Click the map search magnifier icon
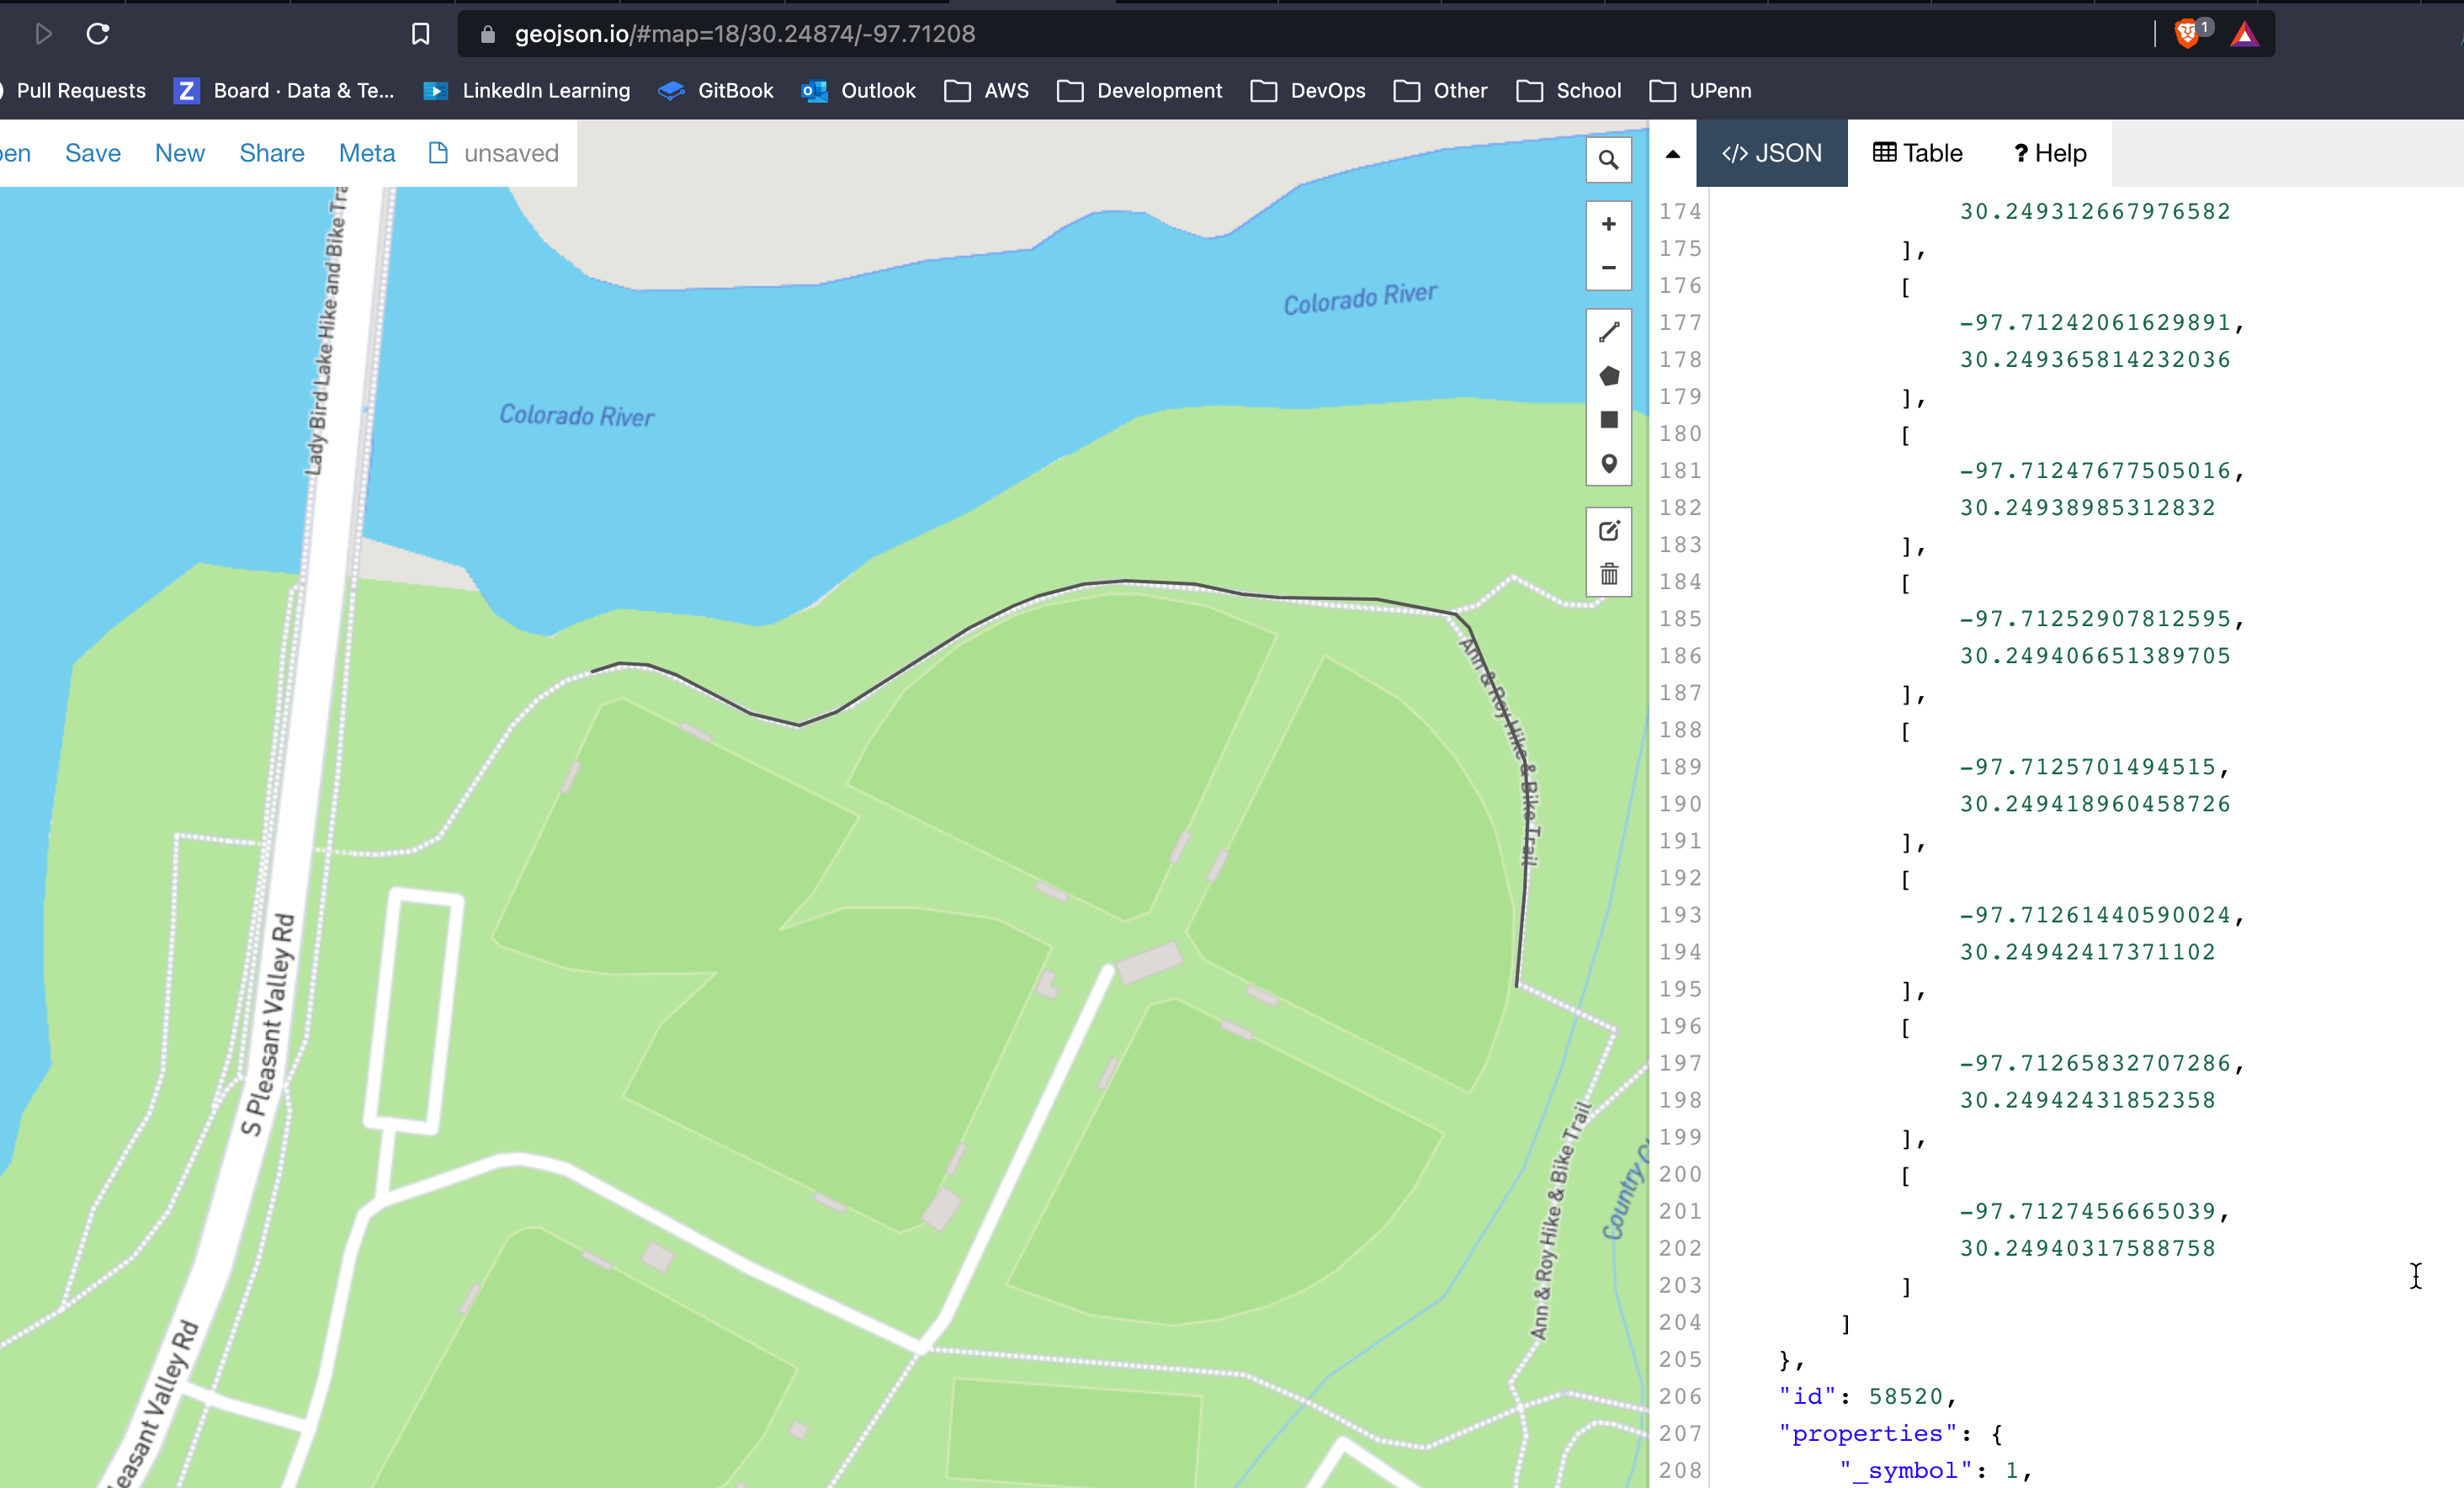Viewport: 2464px width, 1488px height. click(x=1608, y=160)
